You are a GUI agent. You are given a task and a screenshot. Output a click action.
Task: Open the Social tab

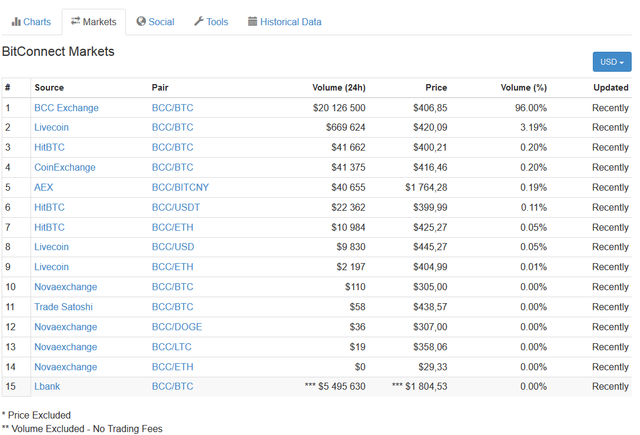point(156,22)
